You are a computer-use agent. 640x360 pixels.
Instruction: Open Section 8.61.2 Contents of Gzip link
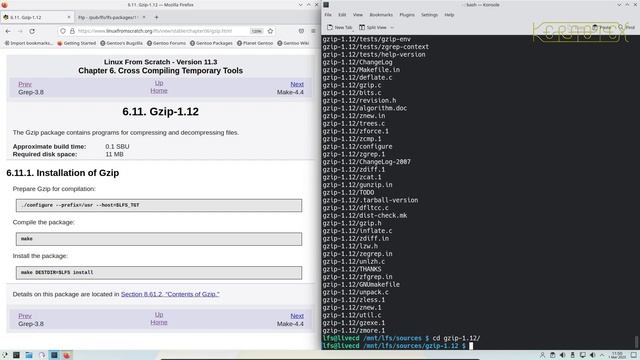(170, 294)
